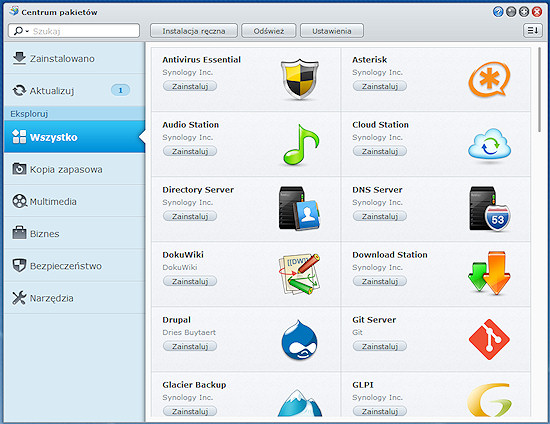Viewport: 550px width, 424px height.
Task: Click the DNS Server icon with 53 badge
Action: (490, 209)
